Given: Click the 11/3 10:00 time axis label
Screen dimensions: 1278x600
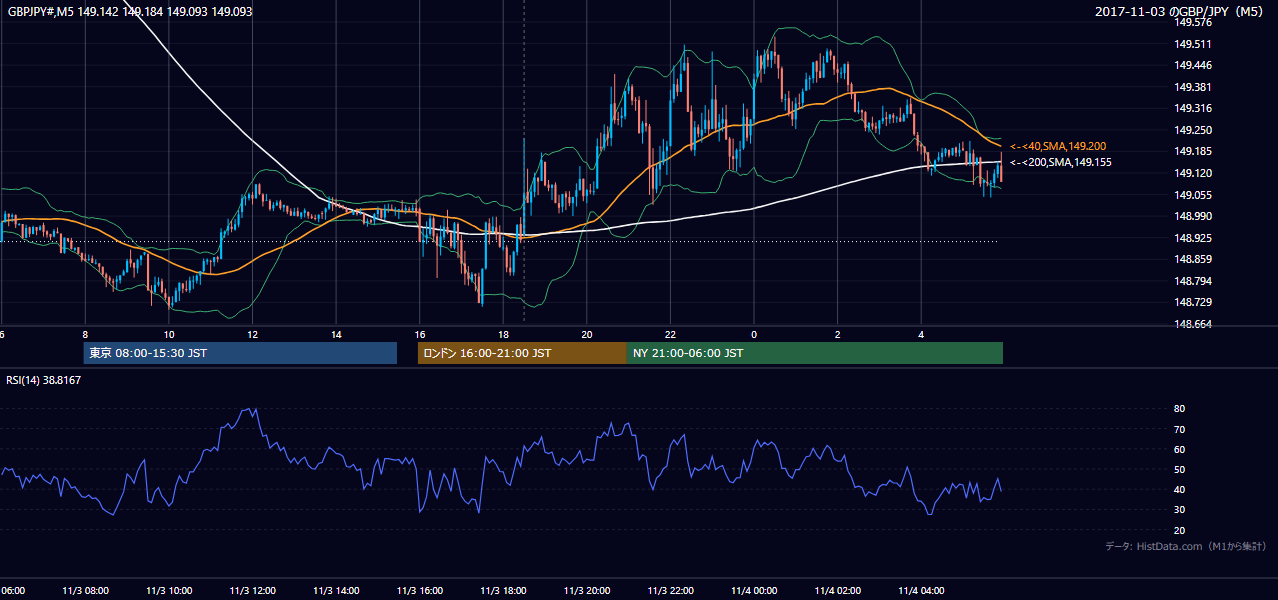Looking at the screenshot, I should click(x=168, y=591).
